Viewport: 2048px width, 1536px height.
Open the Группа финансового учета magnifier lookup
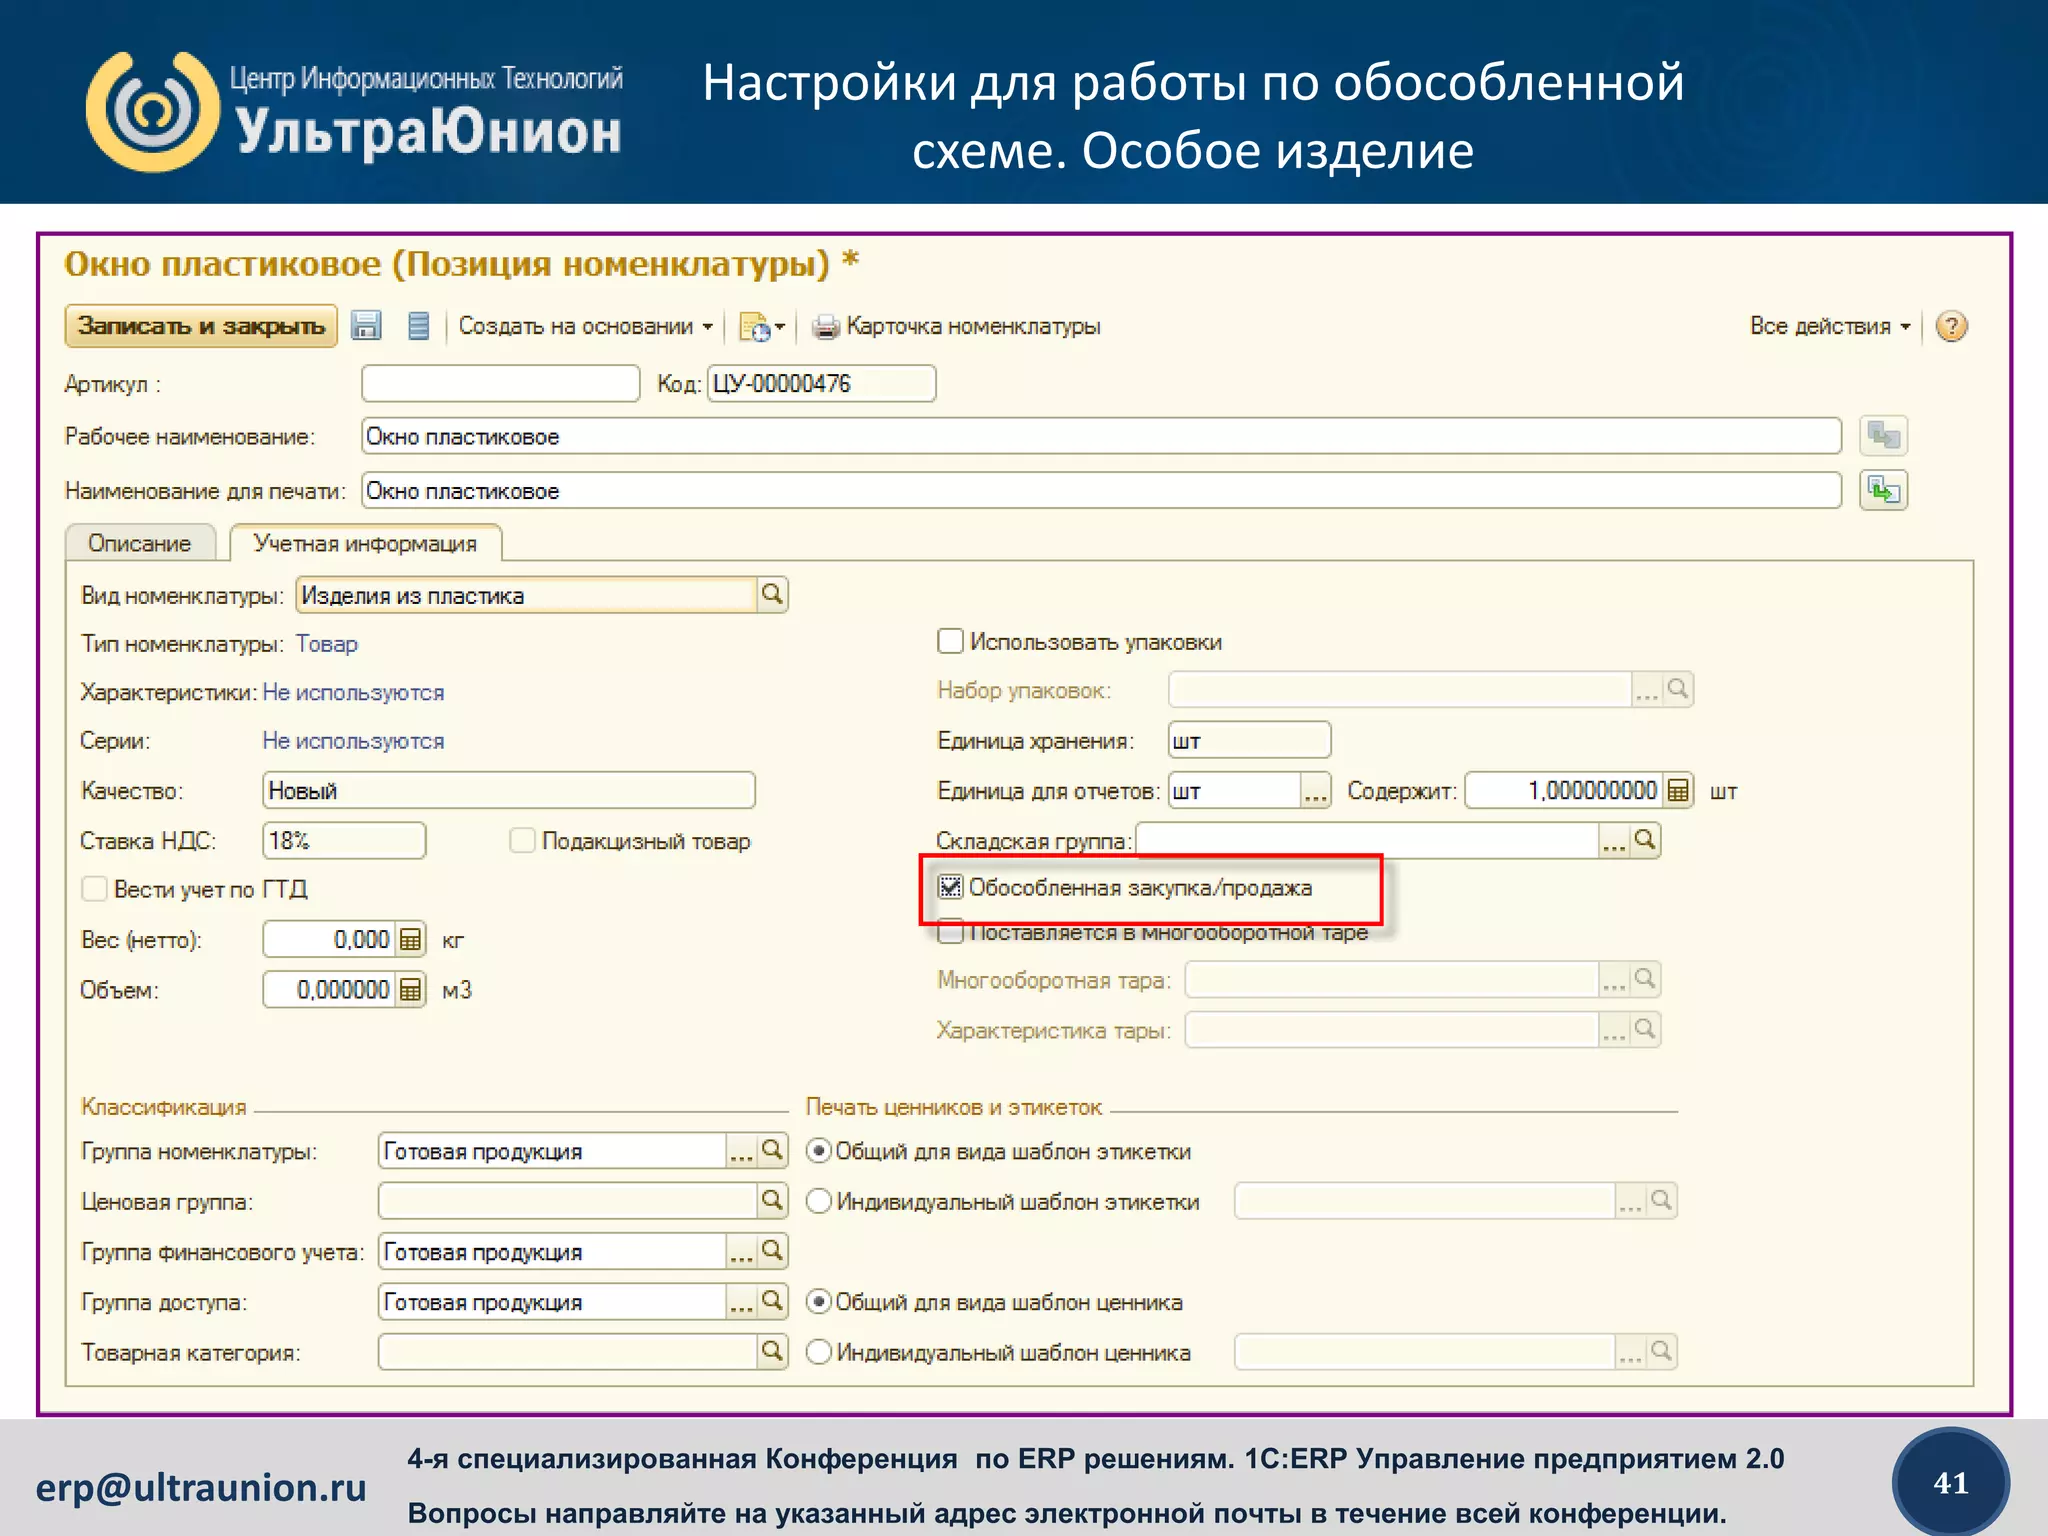[772, 1251]
